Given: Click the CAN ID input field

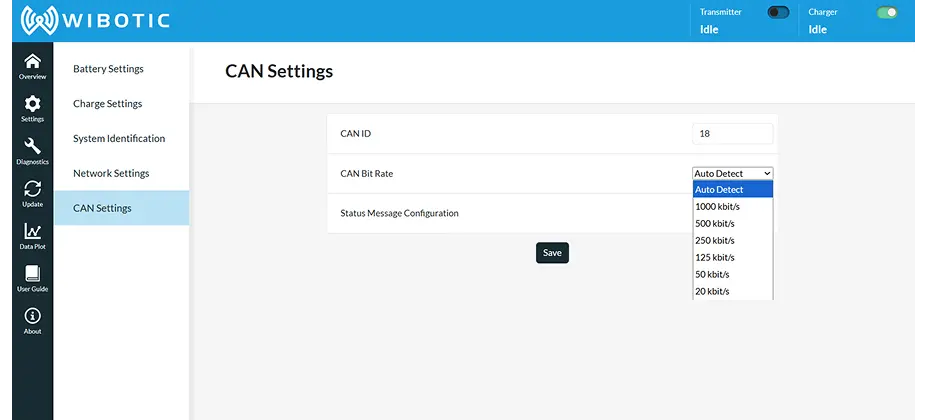Looking at the screenshot, I should pyautogui.click(x=732, y=133).
